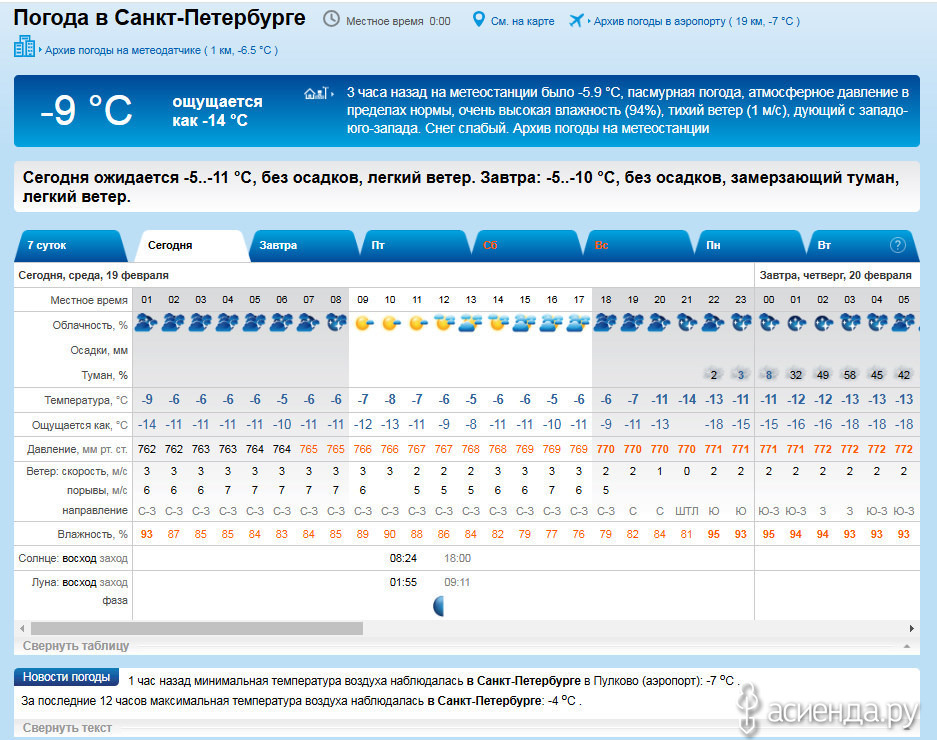Image resolution: width=937 pixels, height=740 pixels.
Task: Click the moonrise time 01:55
Action: pyautogui.click(x=403, y=582)
